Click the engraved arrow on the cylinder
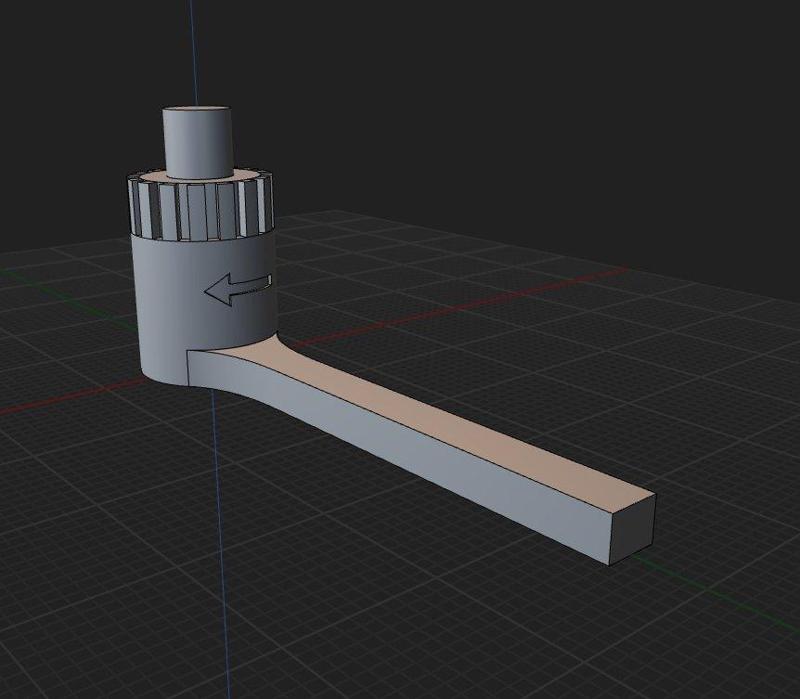The width and height of the screenshot is (800, 699). 238,289
